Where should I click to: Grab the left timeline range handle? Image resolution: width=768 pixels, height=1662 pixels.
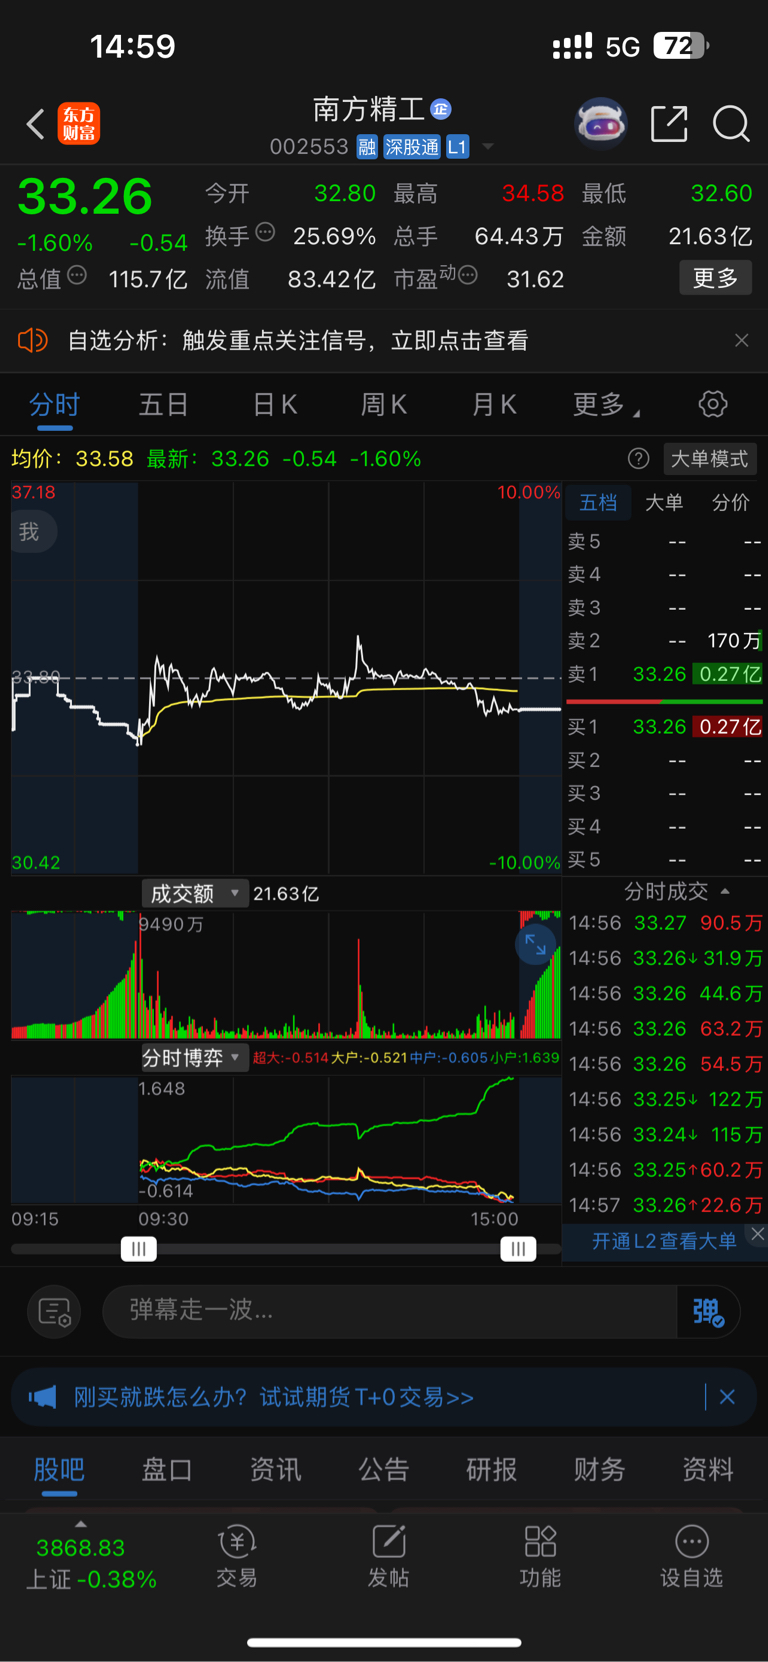(x=139, y=1249)
